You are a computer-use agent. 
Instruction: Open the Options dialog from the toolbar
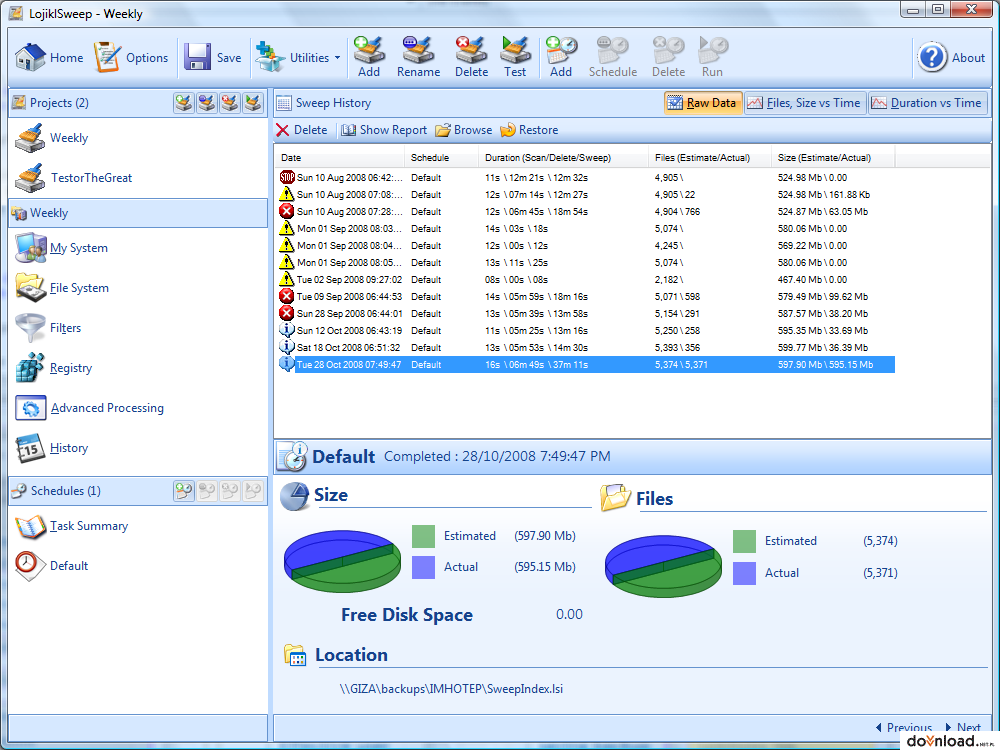(x=131, y=57)
